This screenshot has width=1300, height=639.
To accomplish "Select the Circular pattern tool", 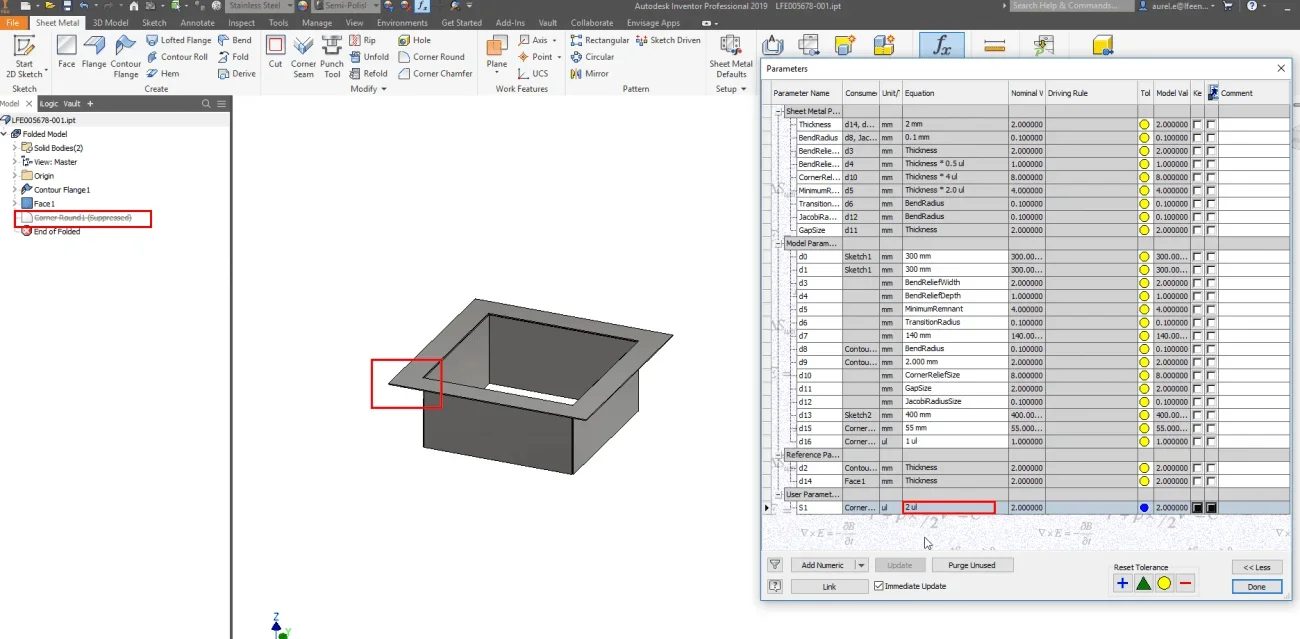I will (593, 57).
